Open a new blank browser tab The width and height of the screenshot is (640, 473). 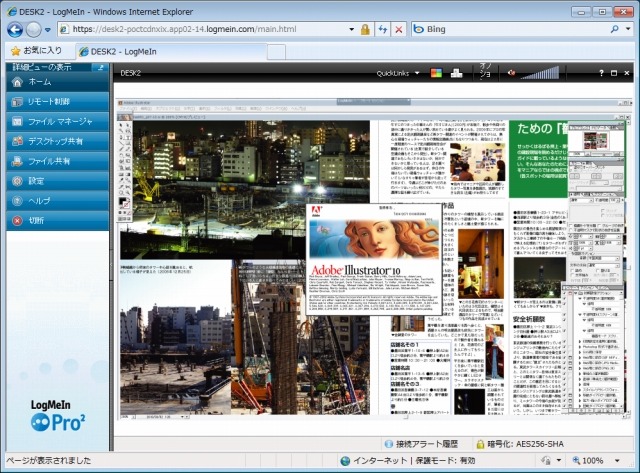click(276, 52)
